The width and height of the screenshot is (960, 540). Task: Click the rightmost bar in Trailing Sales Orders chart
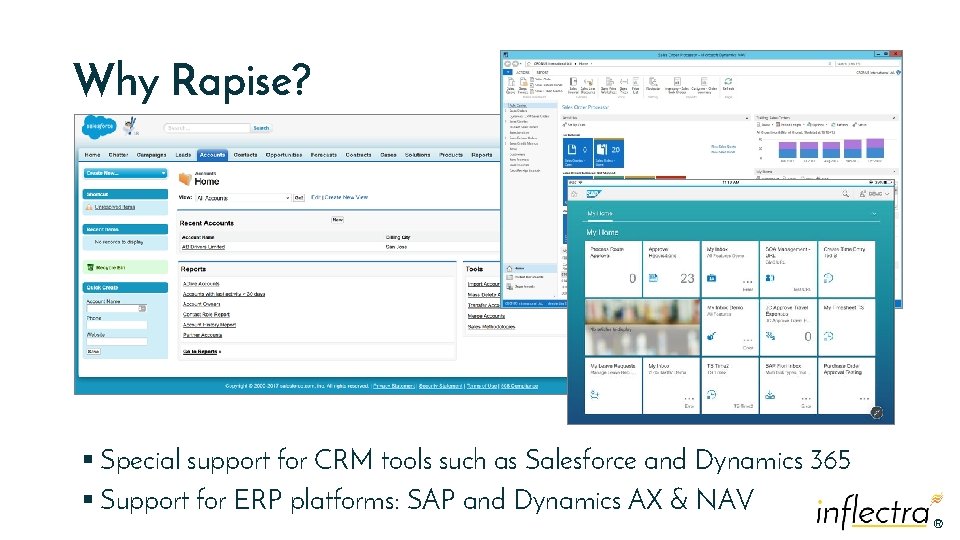(x=875, y=149)
